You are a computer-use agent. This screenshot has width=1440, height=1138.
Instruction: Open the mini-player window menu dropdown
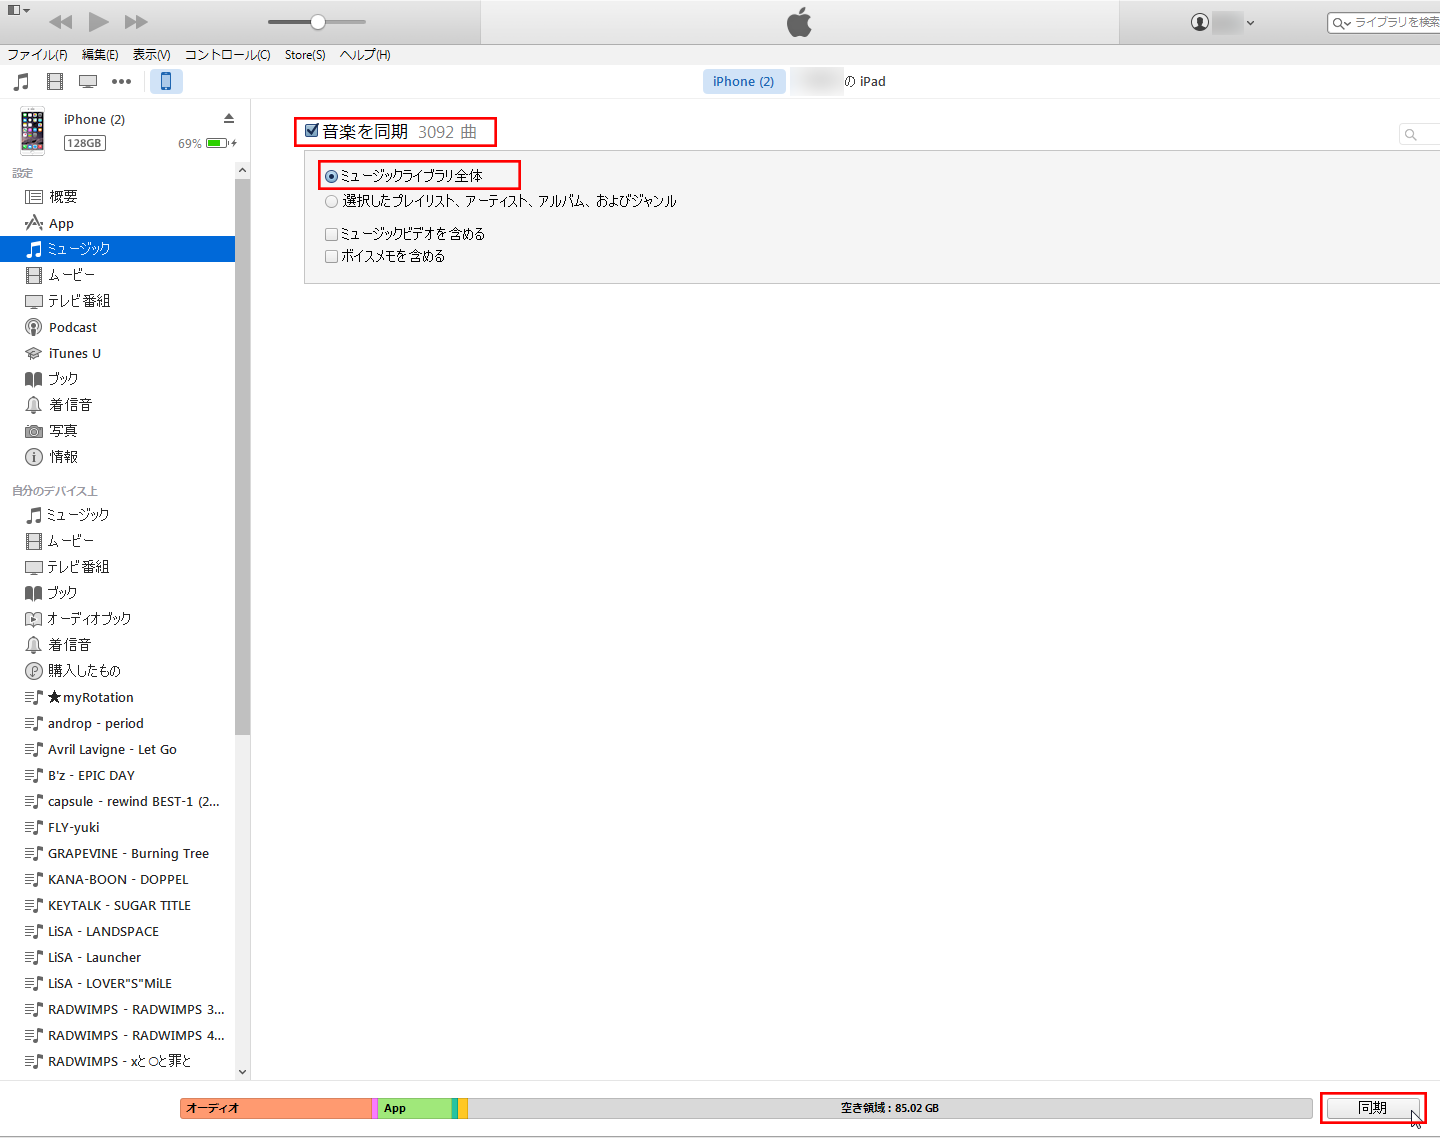19,10
